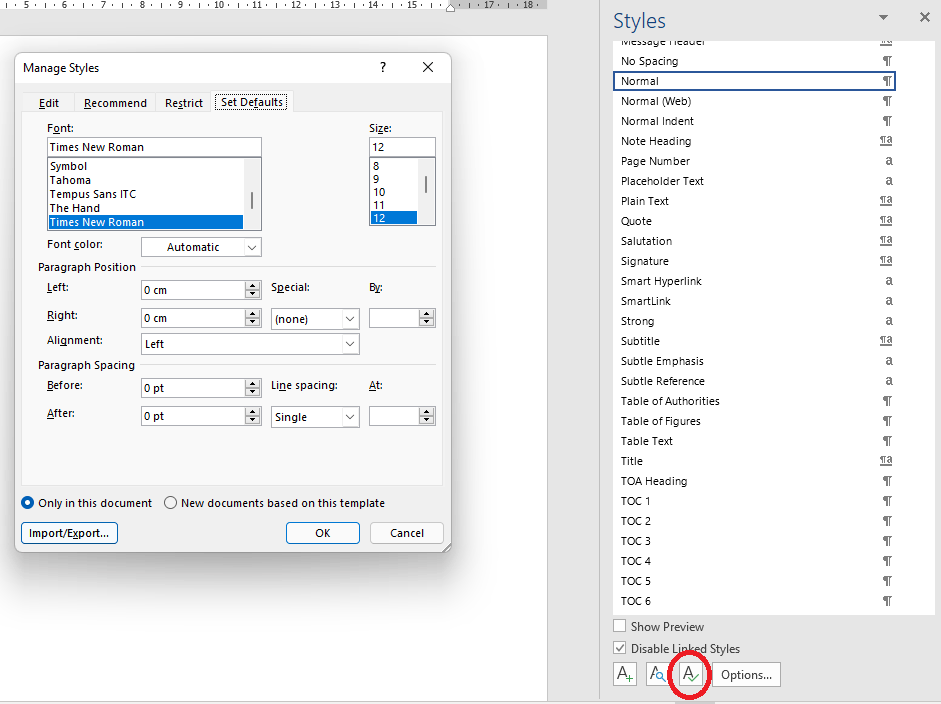The image size is (941, 704).
Task: Click the OK button
Action: click(x=323, y=533)
